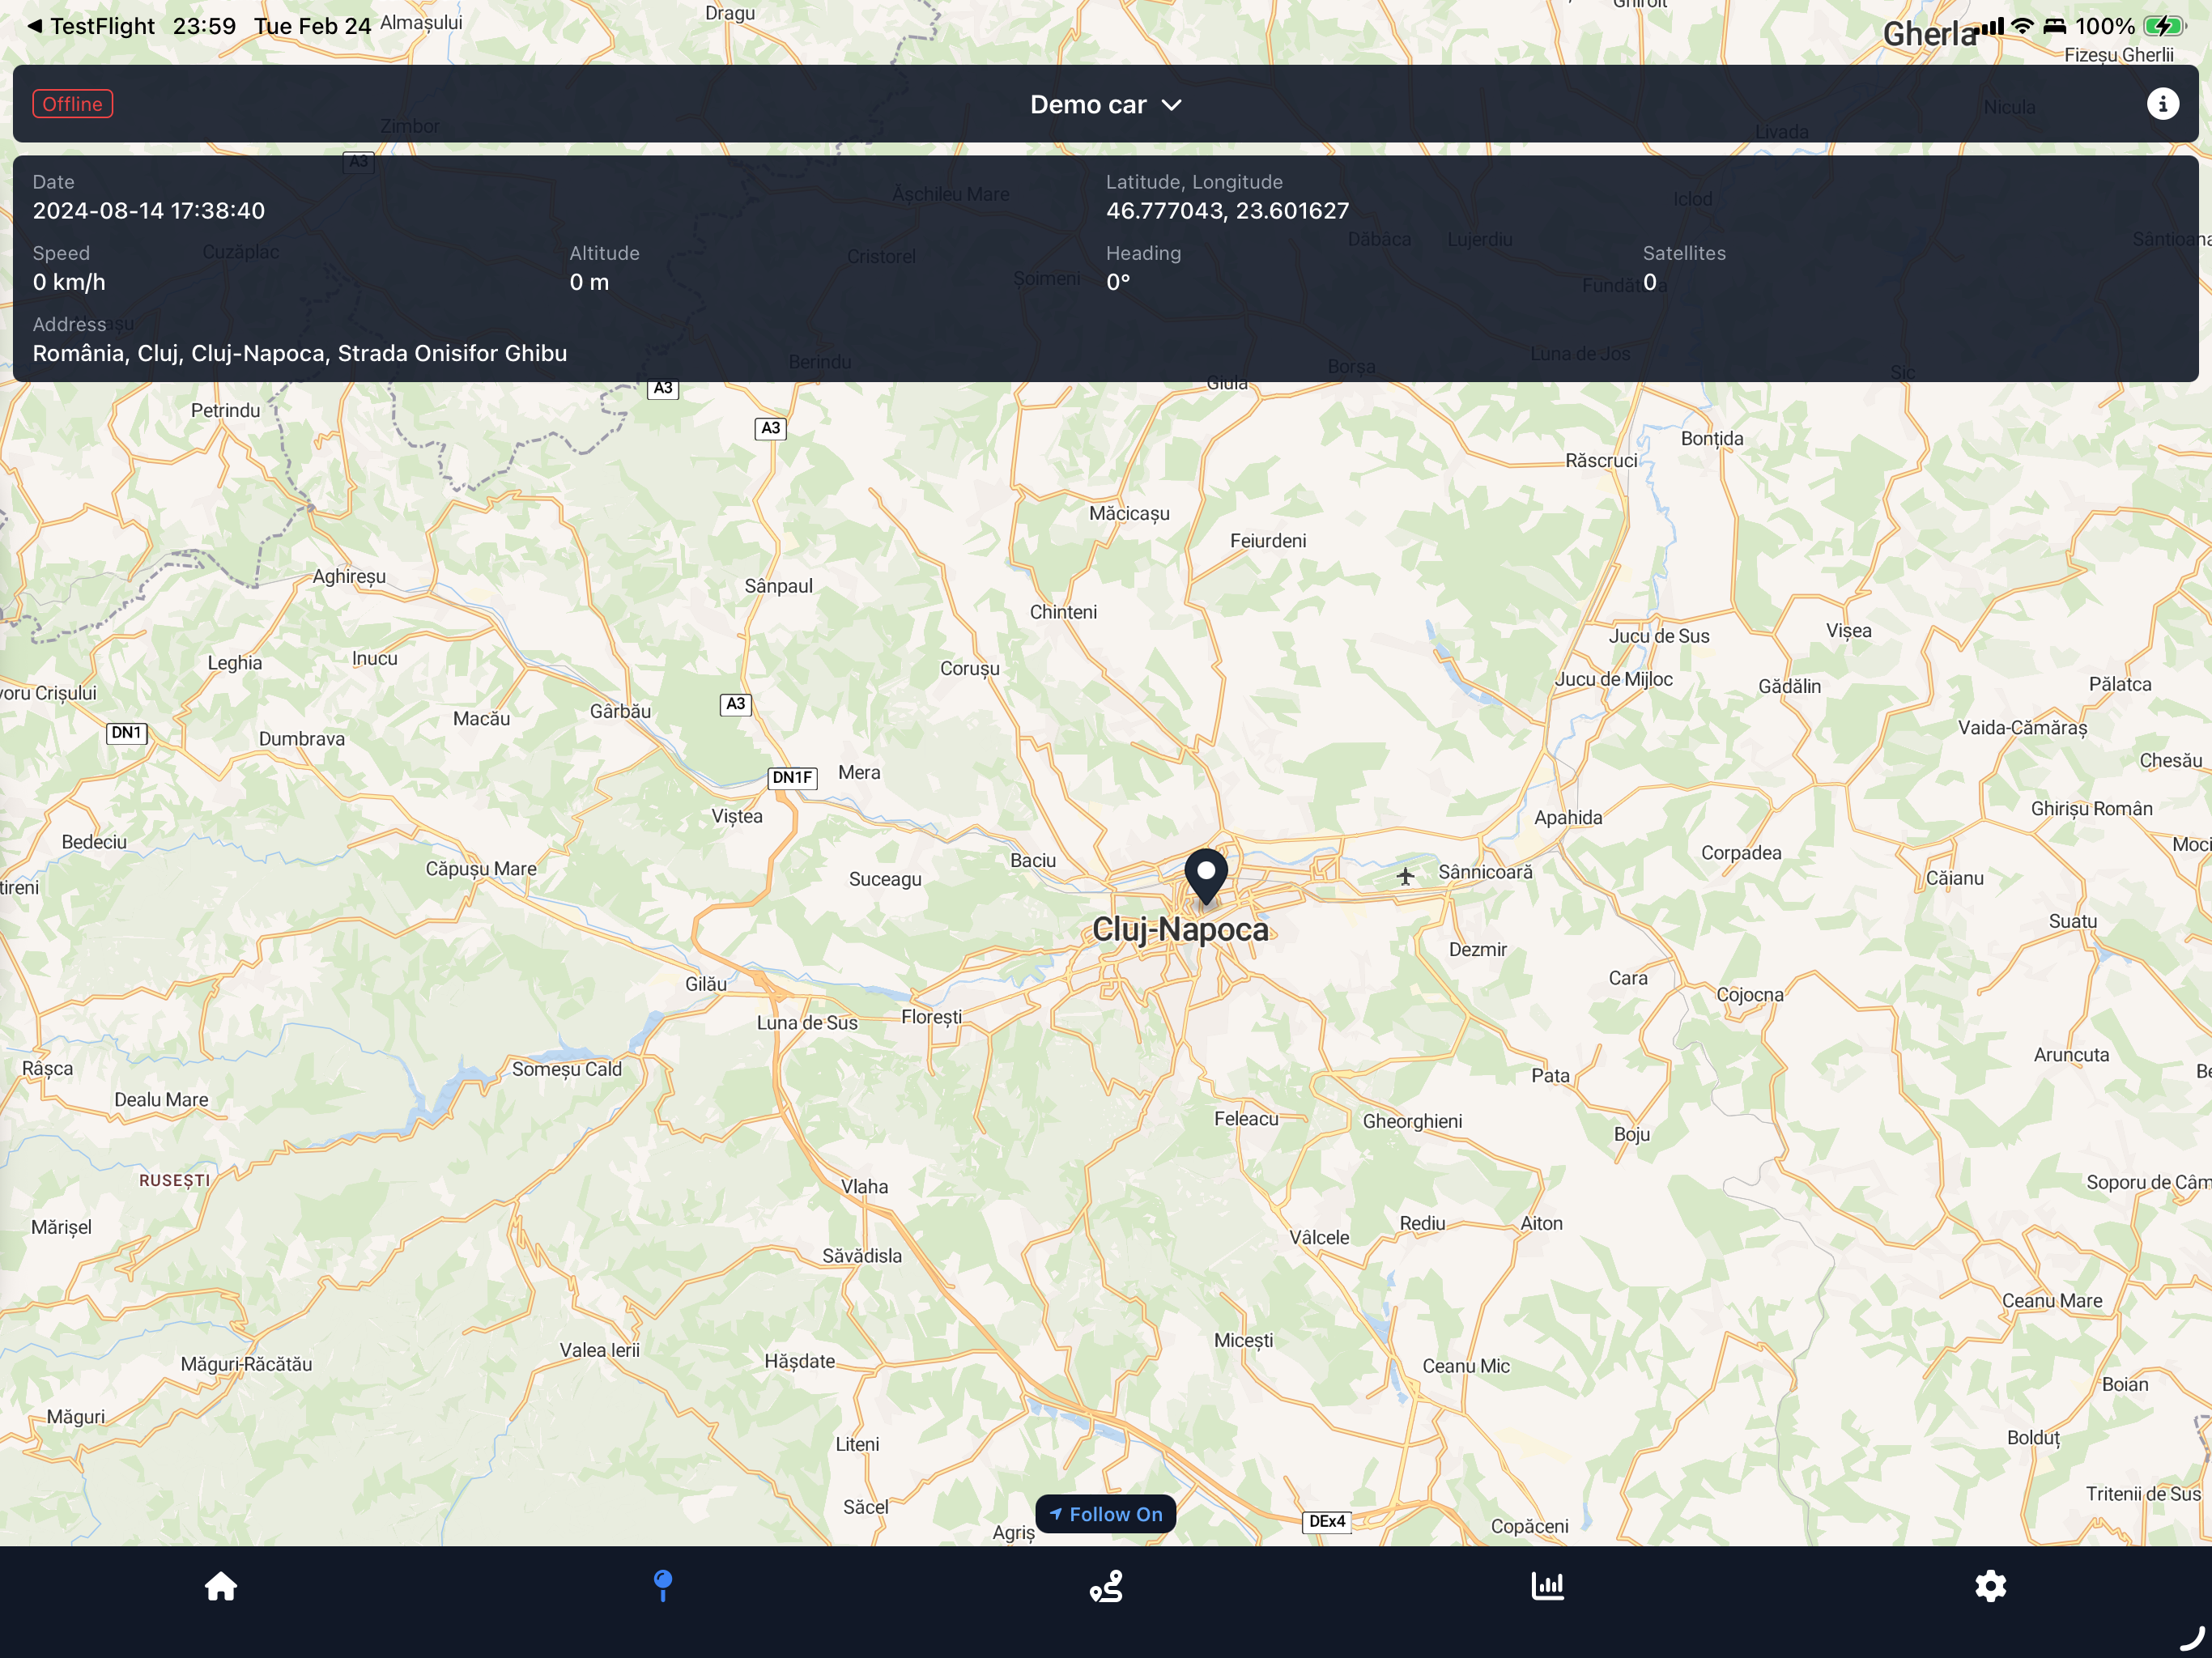Click the Gilău town label

706,985
